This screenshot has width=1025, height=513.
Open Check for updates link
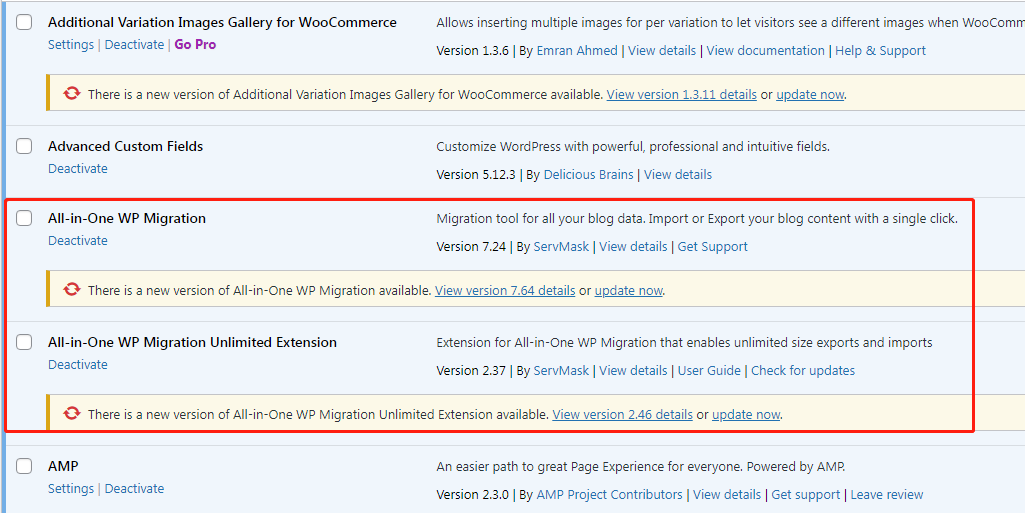click(x=803, y=370)
